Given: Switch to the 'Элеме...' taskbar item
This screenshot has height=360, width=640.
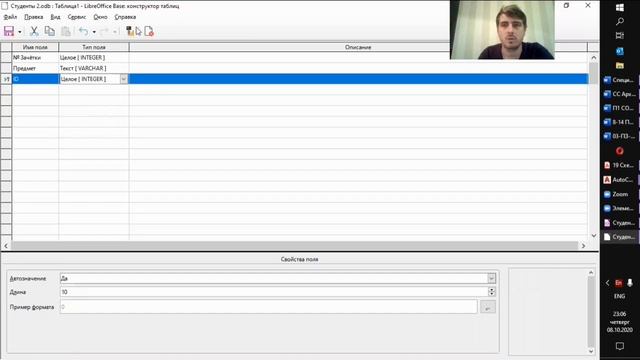Looking at the screenshot, I should [x=620, y=208].
